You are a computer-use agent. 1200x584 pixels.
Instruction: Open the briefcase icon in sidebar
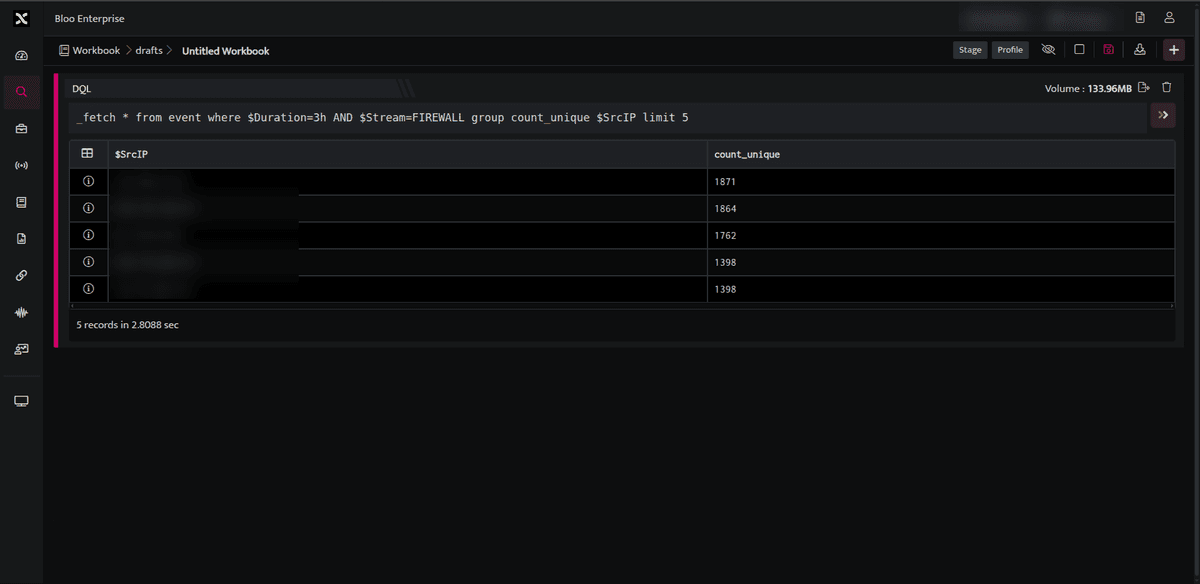tap(21, 128)
